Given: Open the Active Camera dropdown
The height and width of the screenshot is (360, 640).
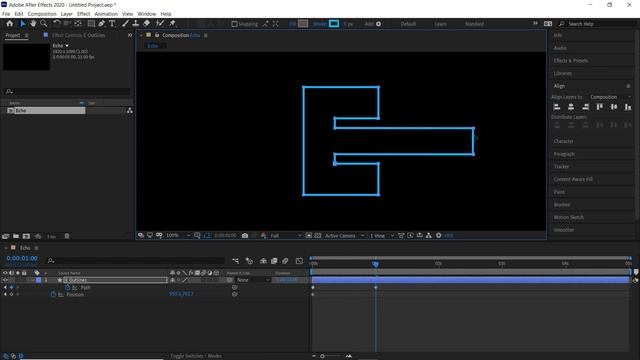Looking at the screenshot, I should (x=344, y=236).
